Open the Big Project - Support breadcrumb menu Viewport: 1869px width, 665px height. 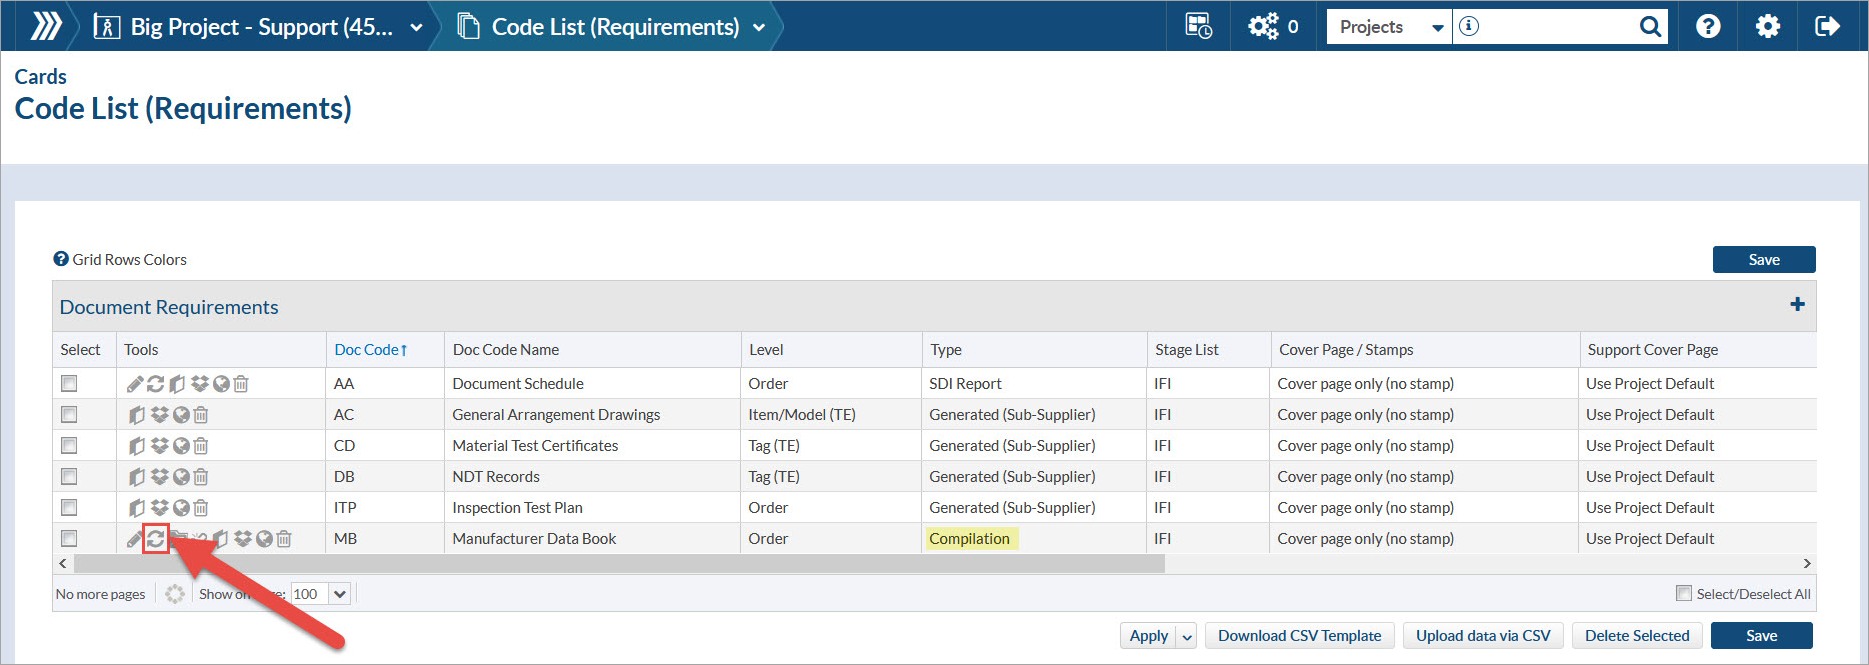click(416, 28)
